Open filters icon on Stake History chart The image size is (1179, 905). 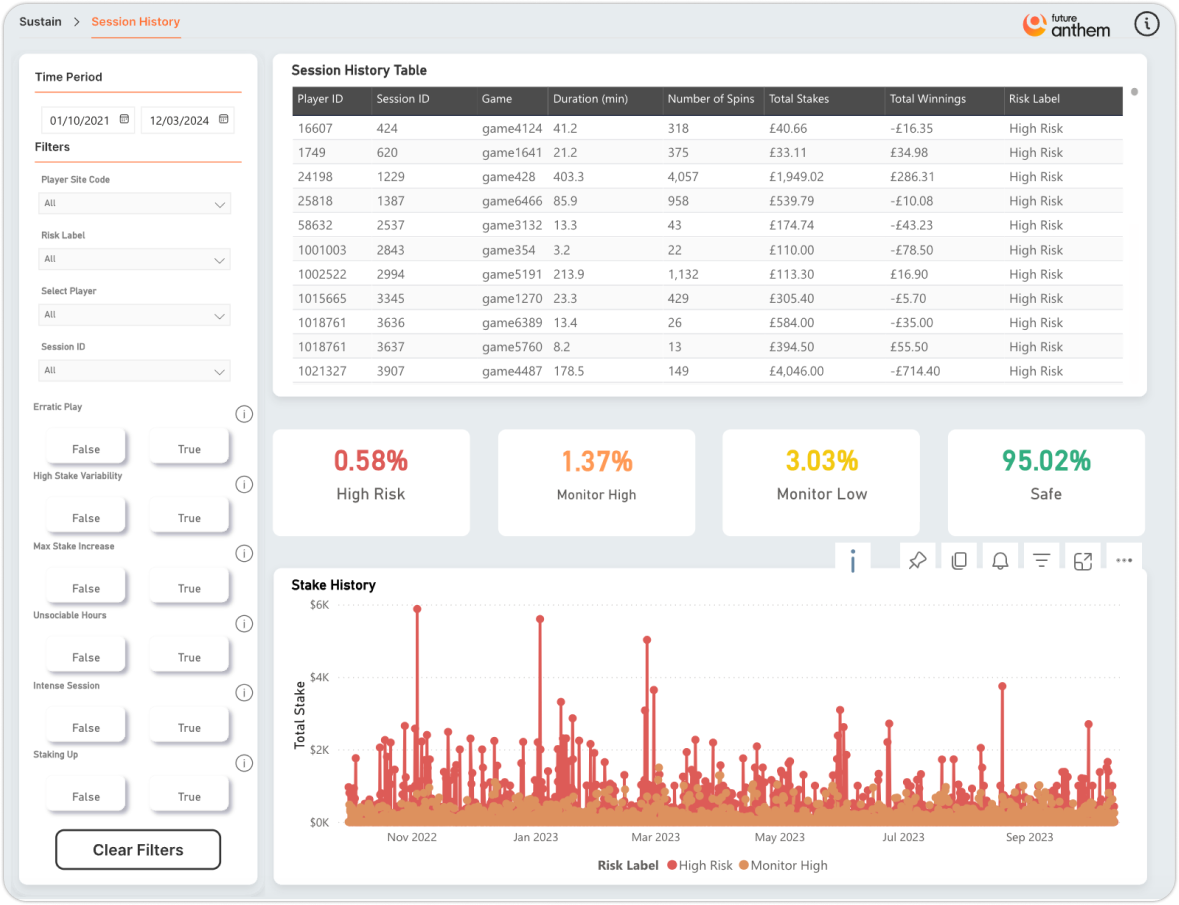(x=1041, y=561)
